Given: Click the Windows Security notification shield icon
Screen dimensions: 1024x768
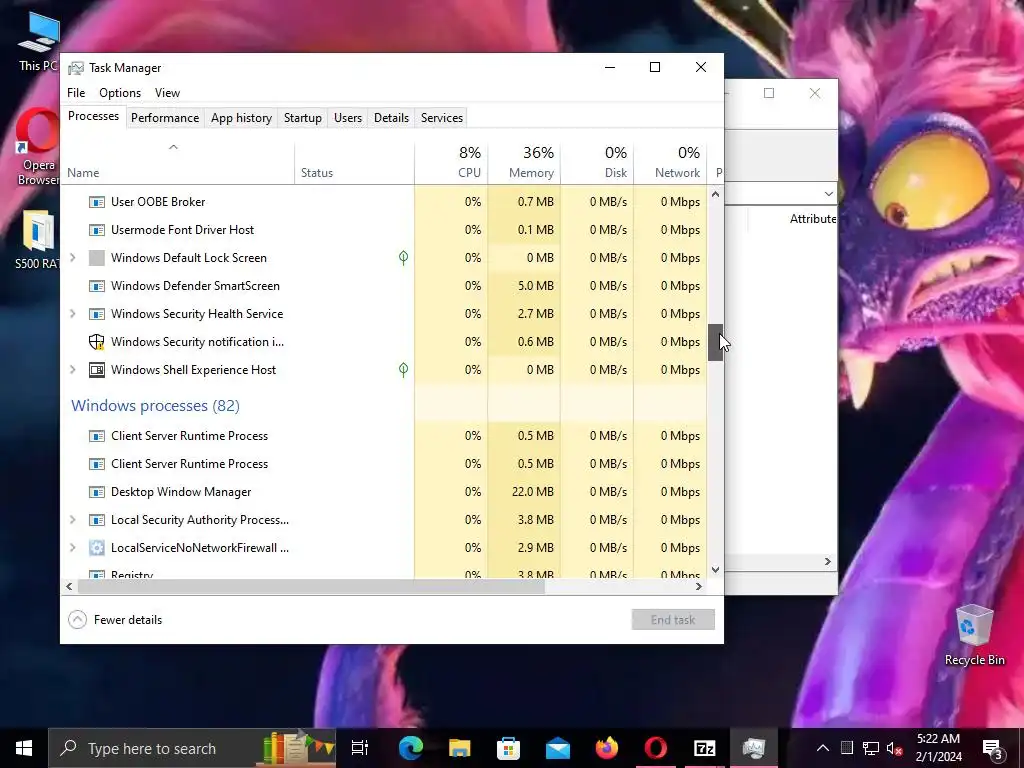Looking at the screenshot, I should click(97, 342).
